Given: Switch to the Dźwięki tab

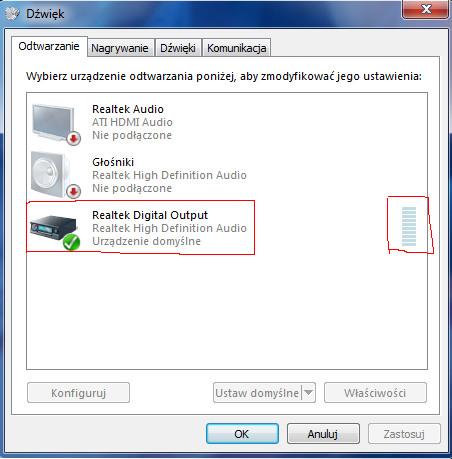Looking at the screenshot, I should (178, 48).
